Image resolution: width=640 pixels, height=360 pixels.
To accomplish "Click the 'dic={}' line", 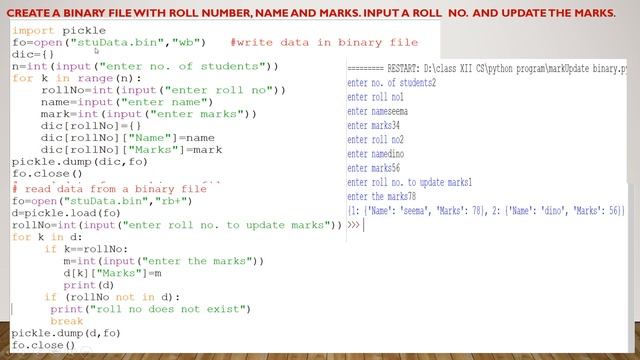I will click(x=33, y=54).
